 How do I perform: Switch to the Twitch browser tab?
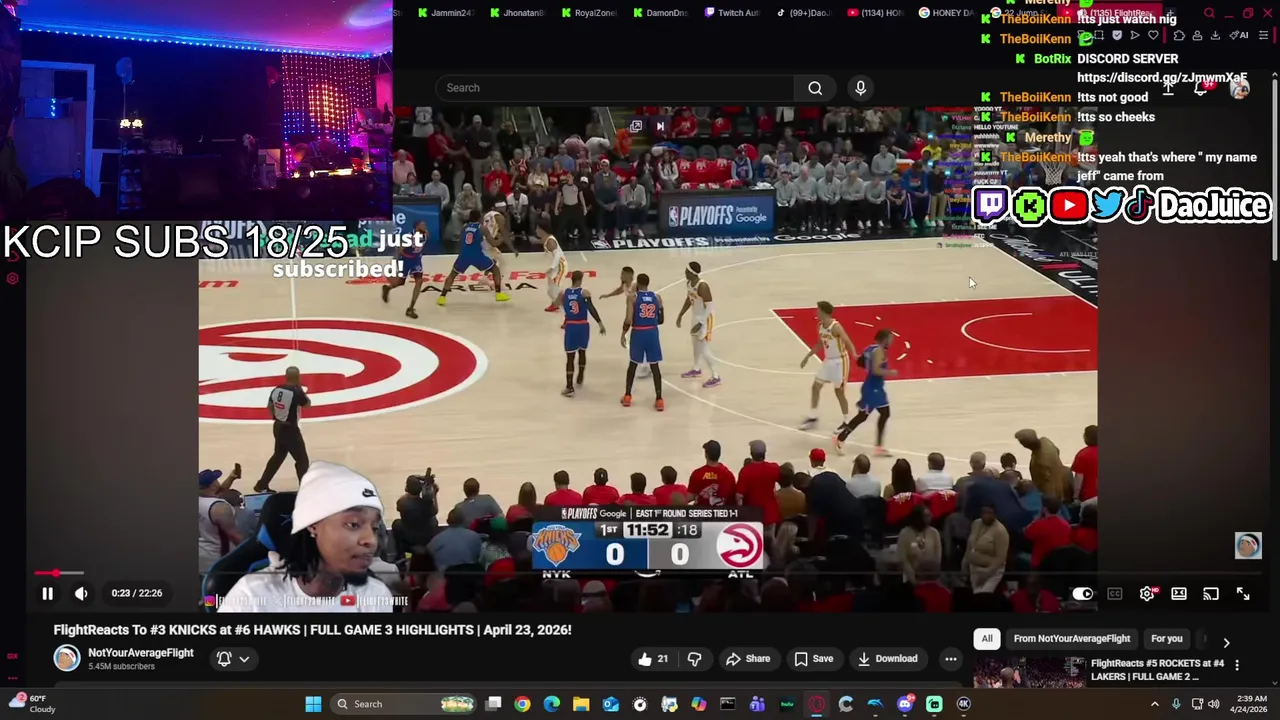pyautogui.click(x=733, y=13)
